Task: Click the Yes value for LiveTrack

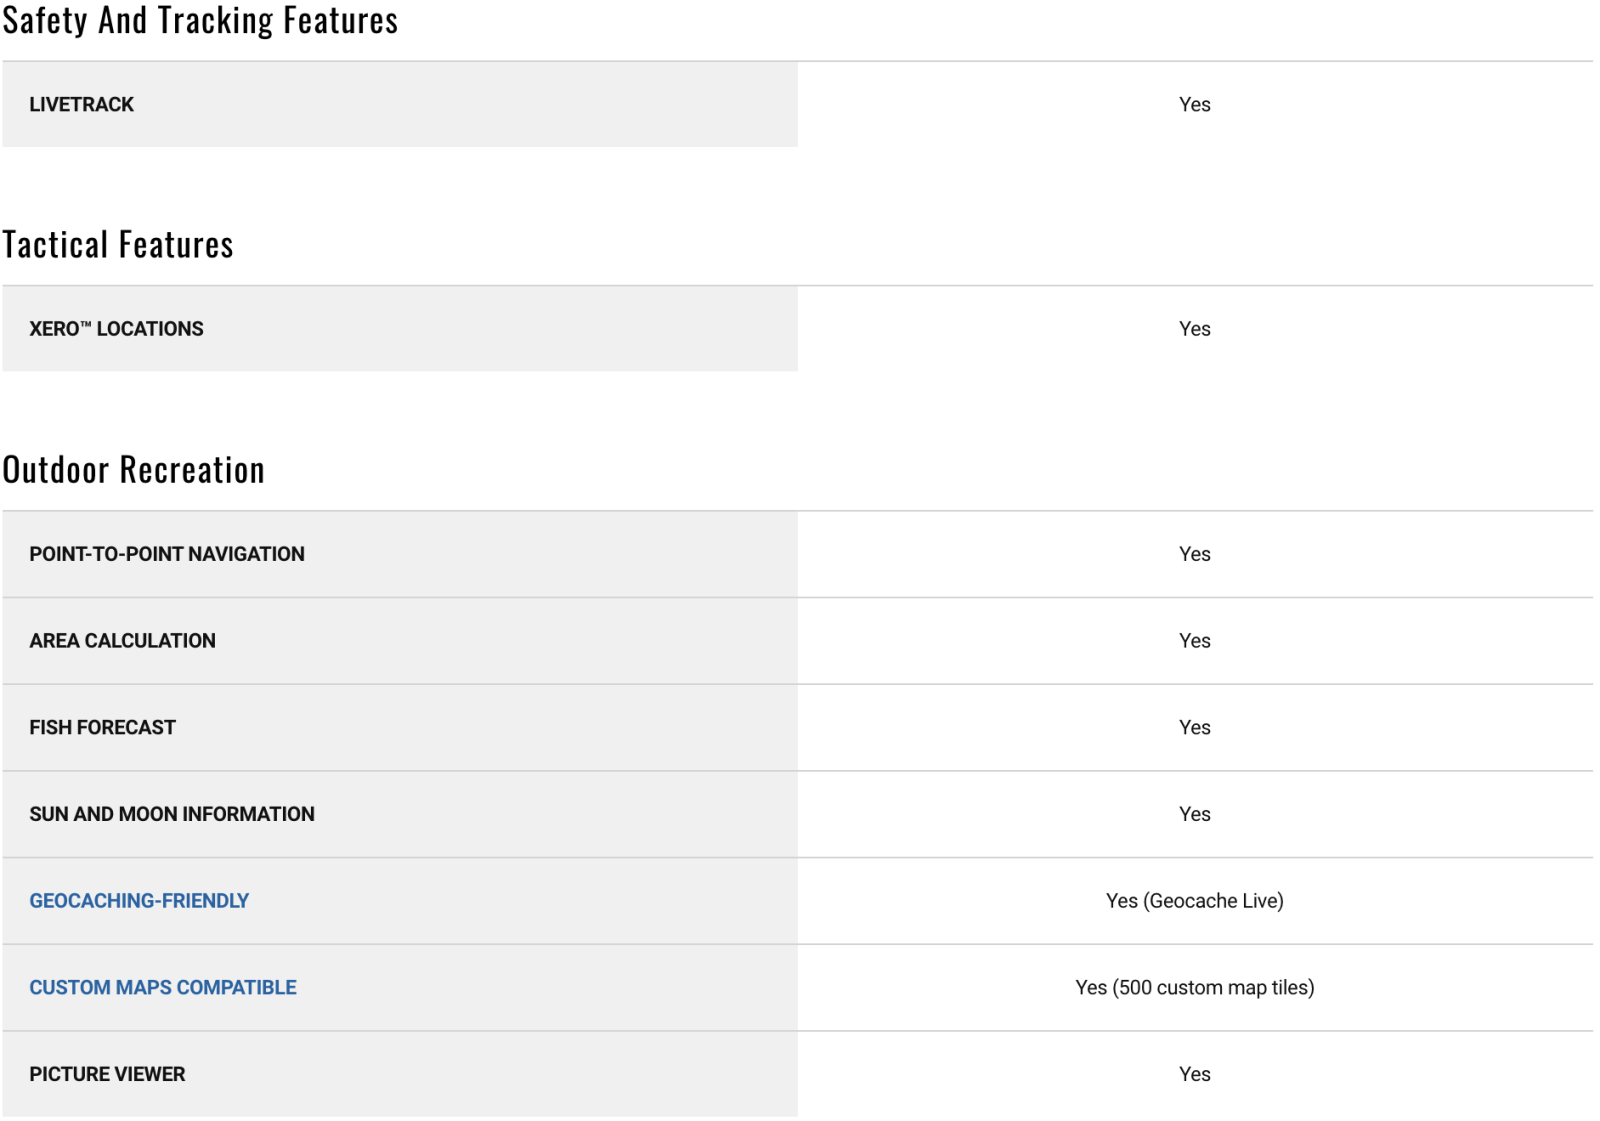Action: pos(1194,105)
